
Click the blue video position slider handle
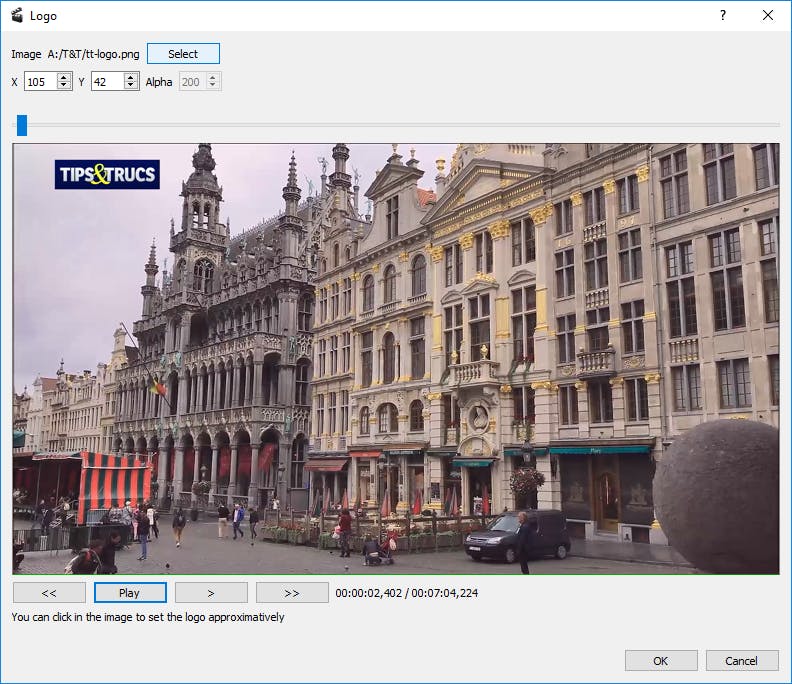click(21, 125)
